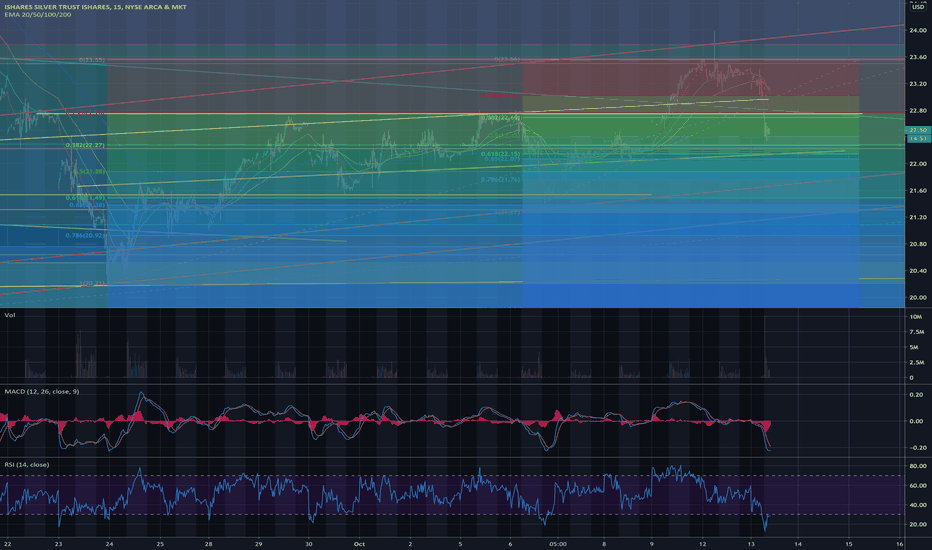Image resolution: width=932 pixels, height=550 pixels.
Task: Click the 0.618(22.15) Fibonacci level label
Action: click(500, 154)
